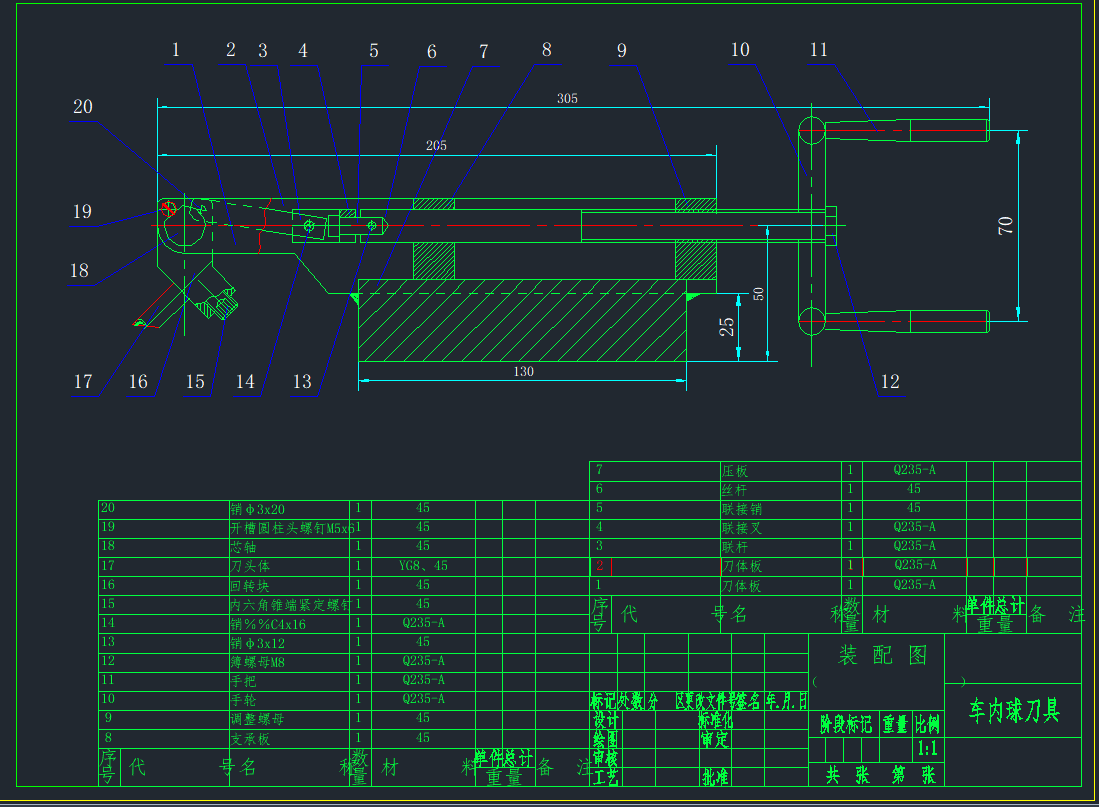Select part balloon number 9
The image size is (1099, 807).
click(621, 50)
